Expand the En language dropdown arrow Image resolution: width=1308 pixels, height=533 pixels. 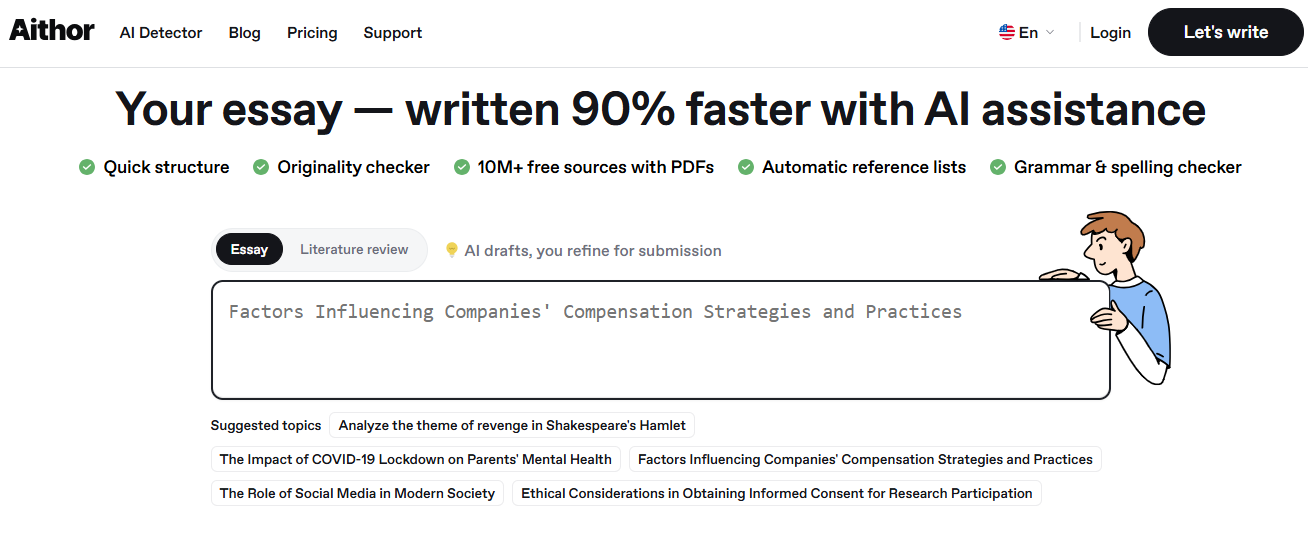click(x=1050, y=33)
